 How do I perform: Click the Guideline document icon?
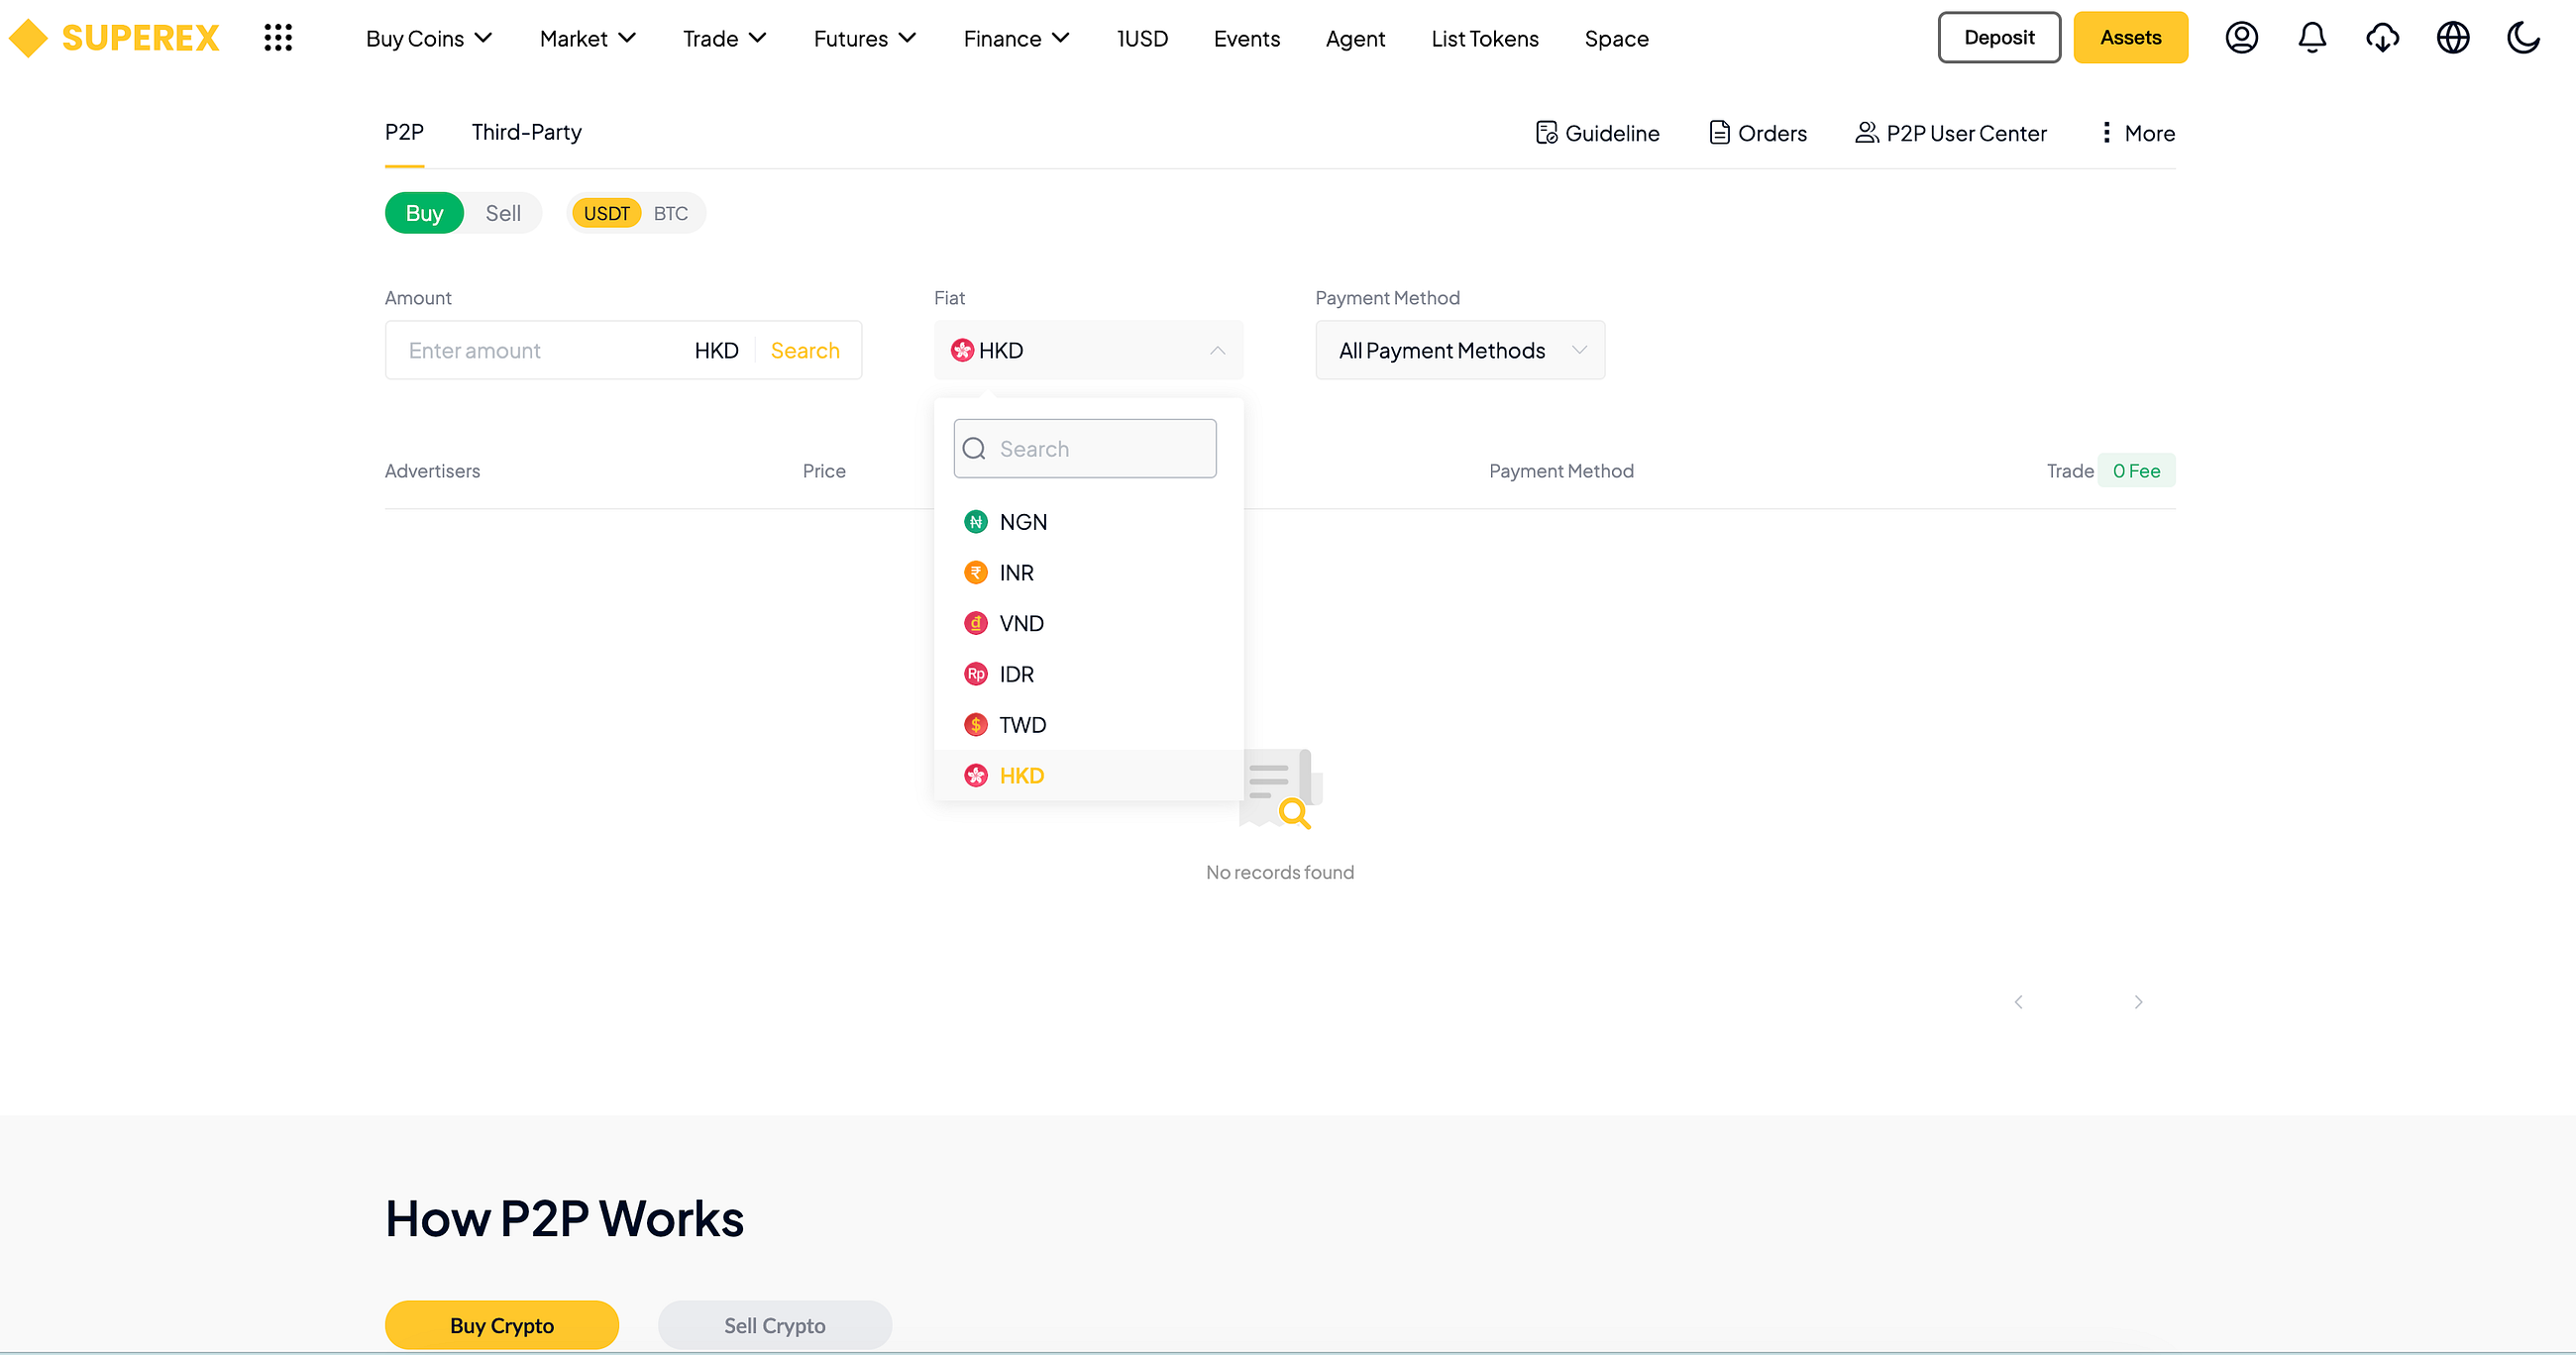[x=1546, y=133]
